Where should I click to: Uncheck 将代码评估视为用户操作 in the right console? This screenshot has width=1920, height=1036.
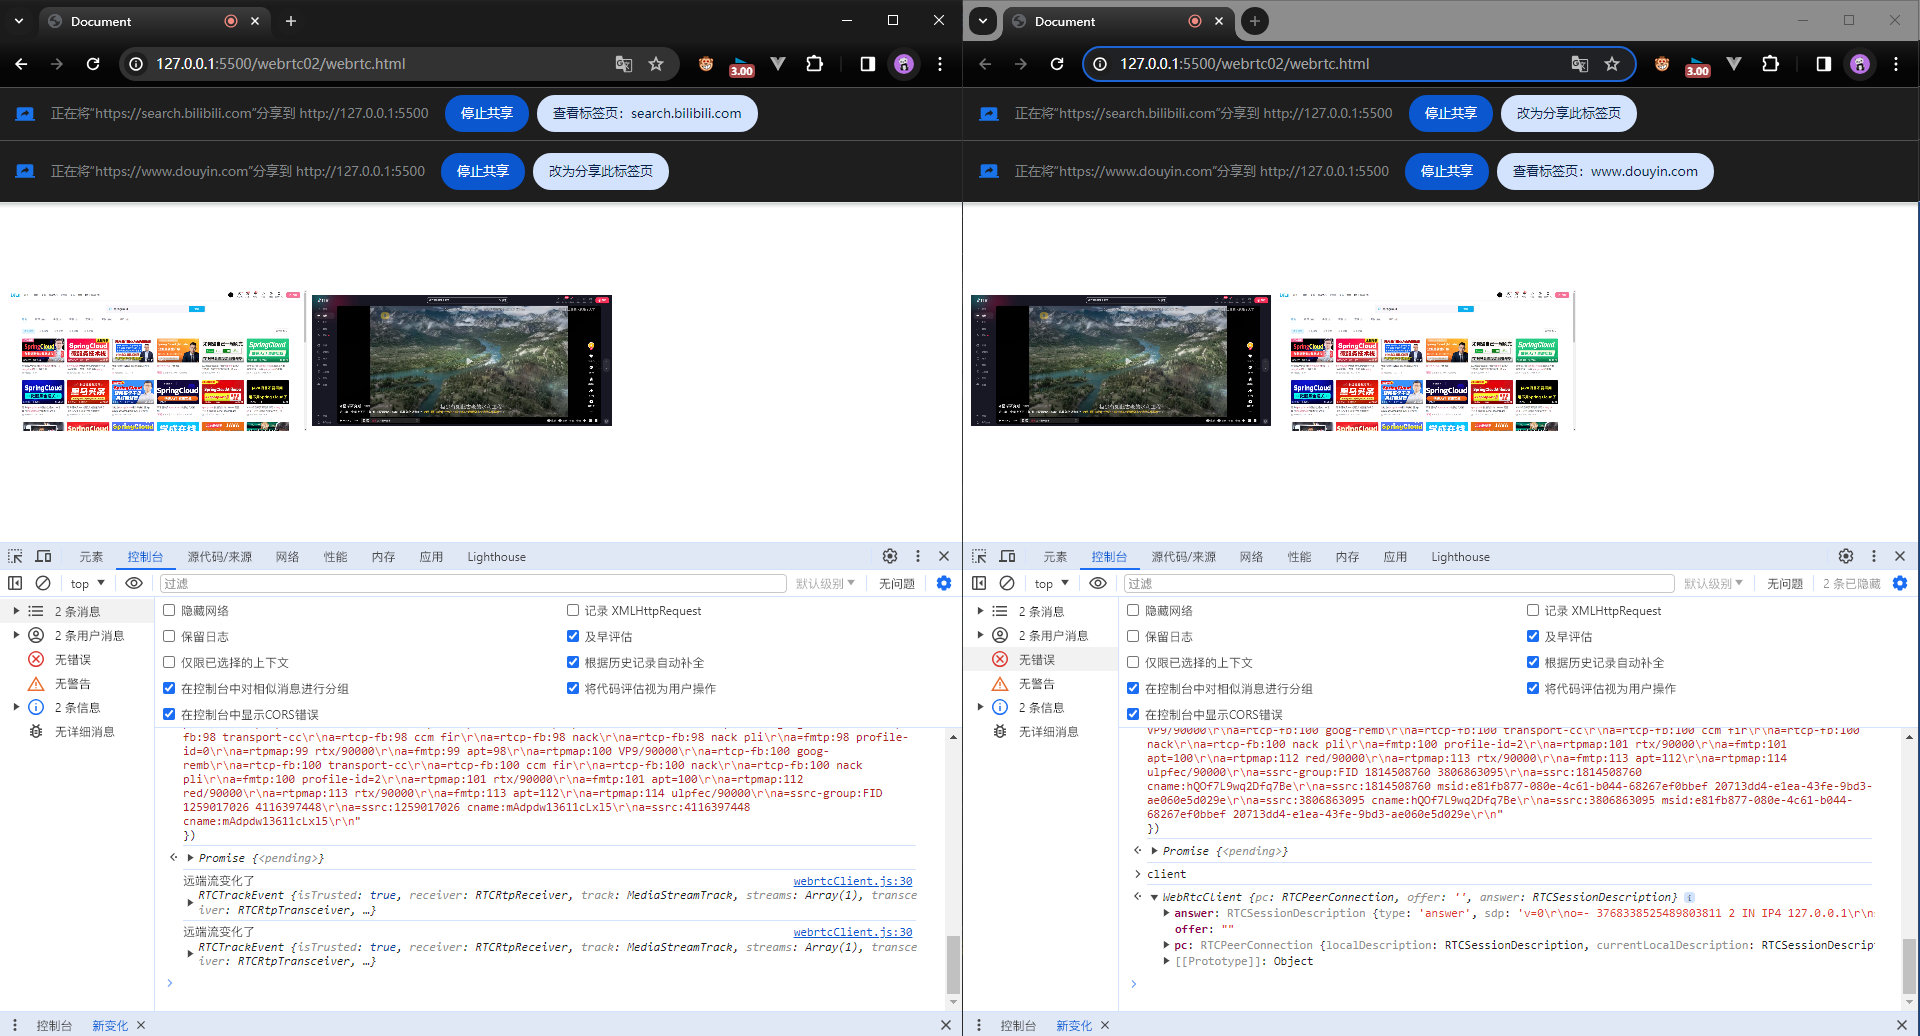(x=1533, y=688)
